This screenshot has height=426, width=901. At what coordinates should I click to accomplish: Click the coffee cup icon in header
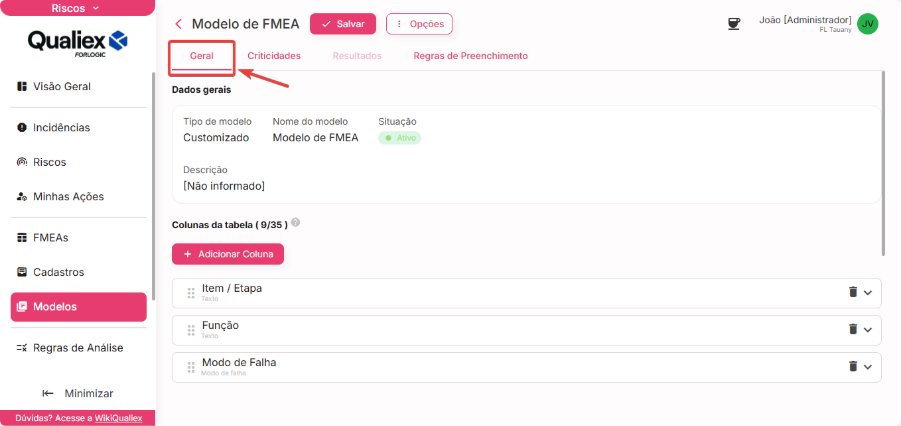[734, 23]
